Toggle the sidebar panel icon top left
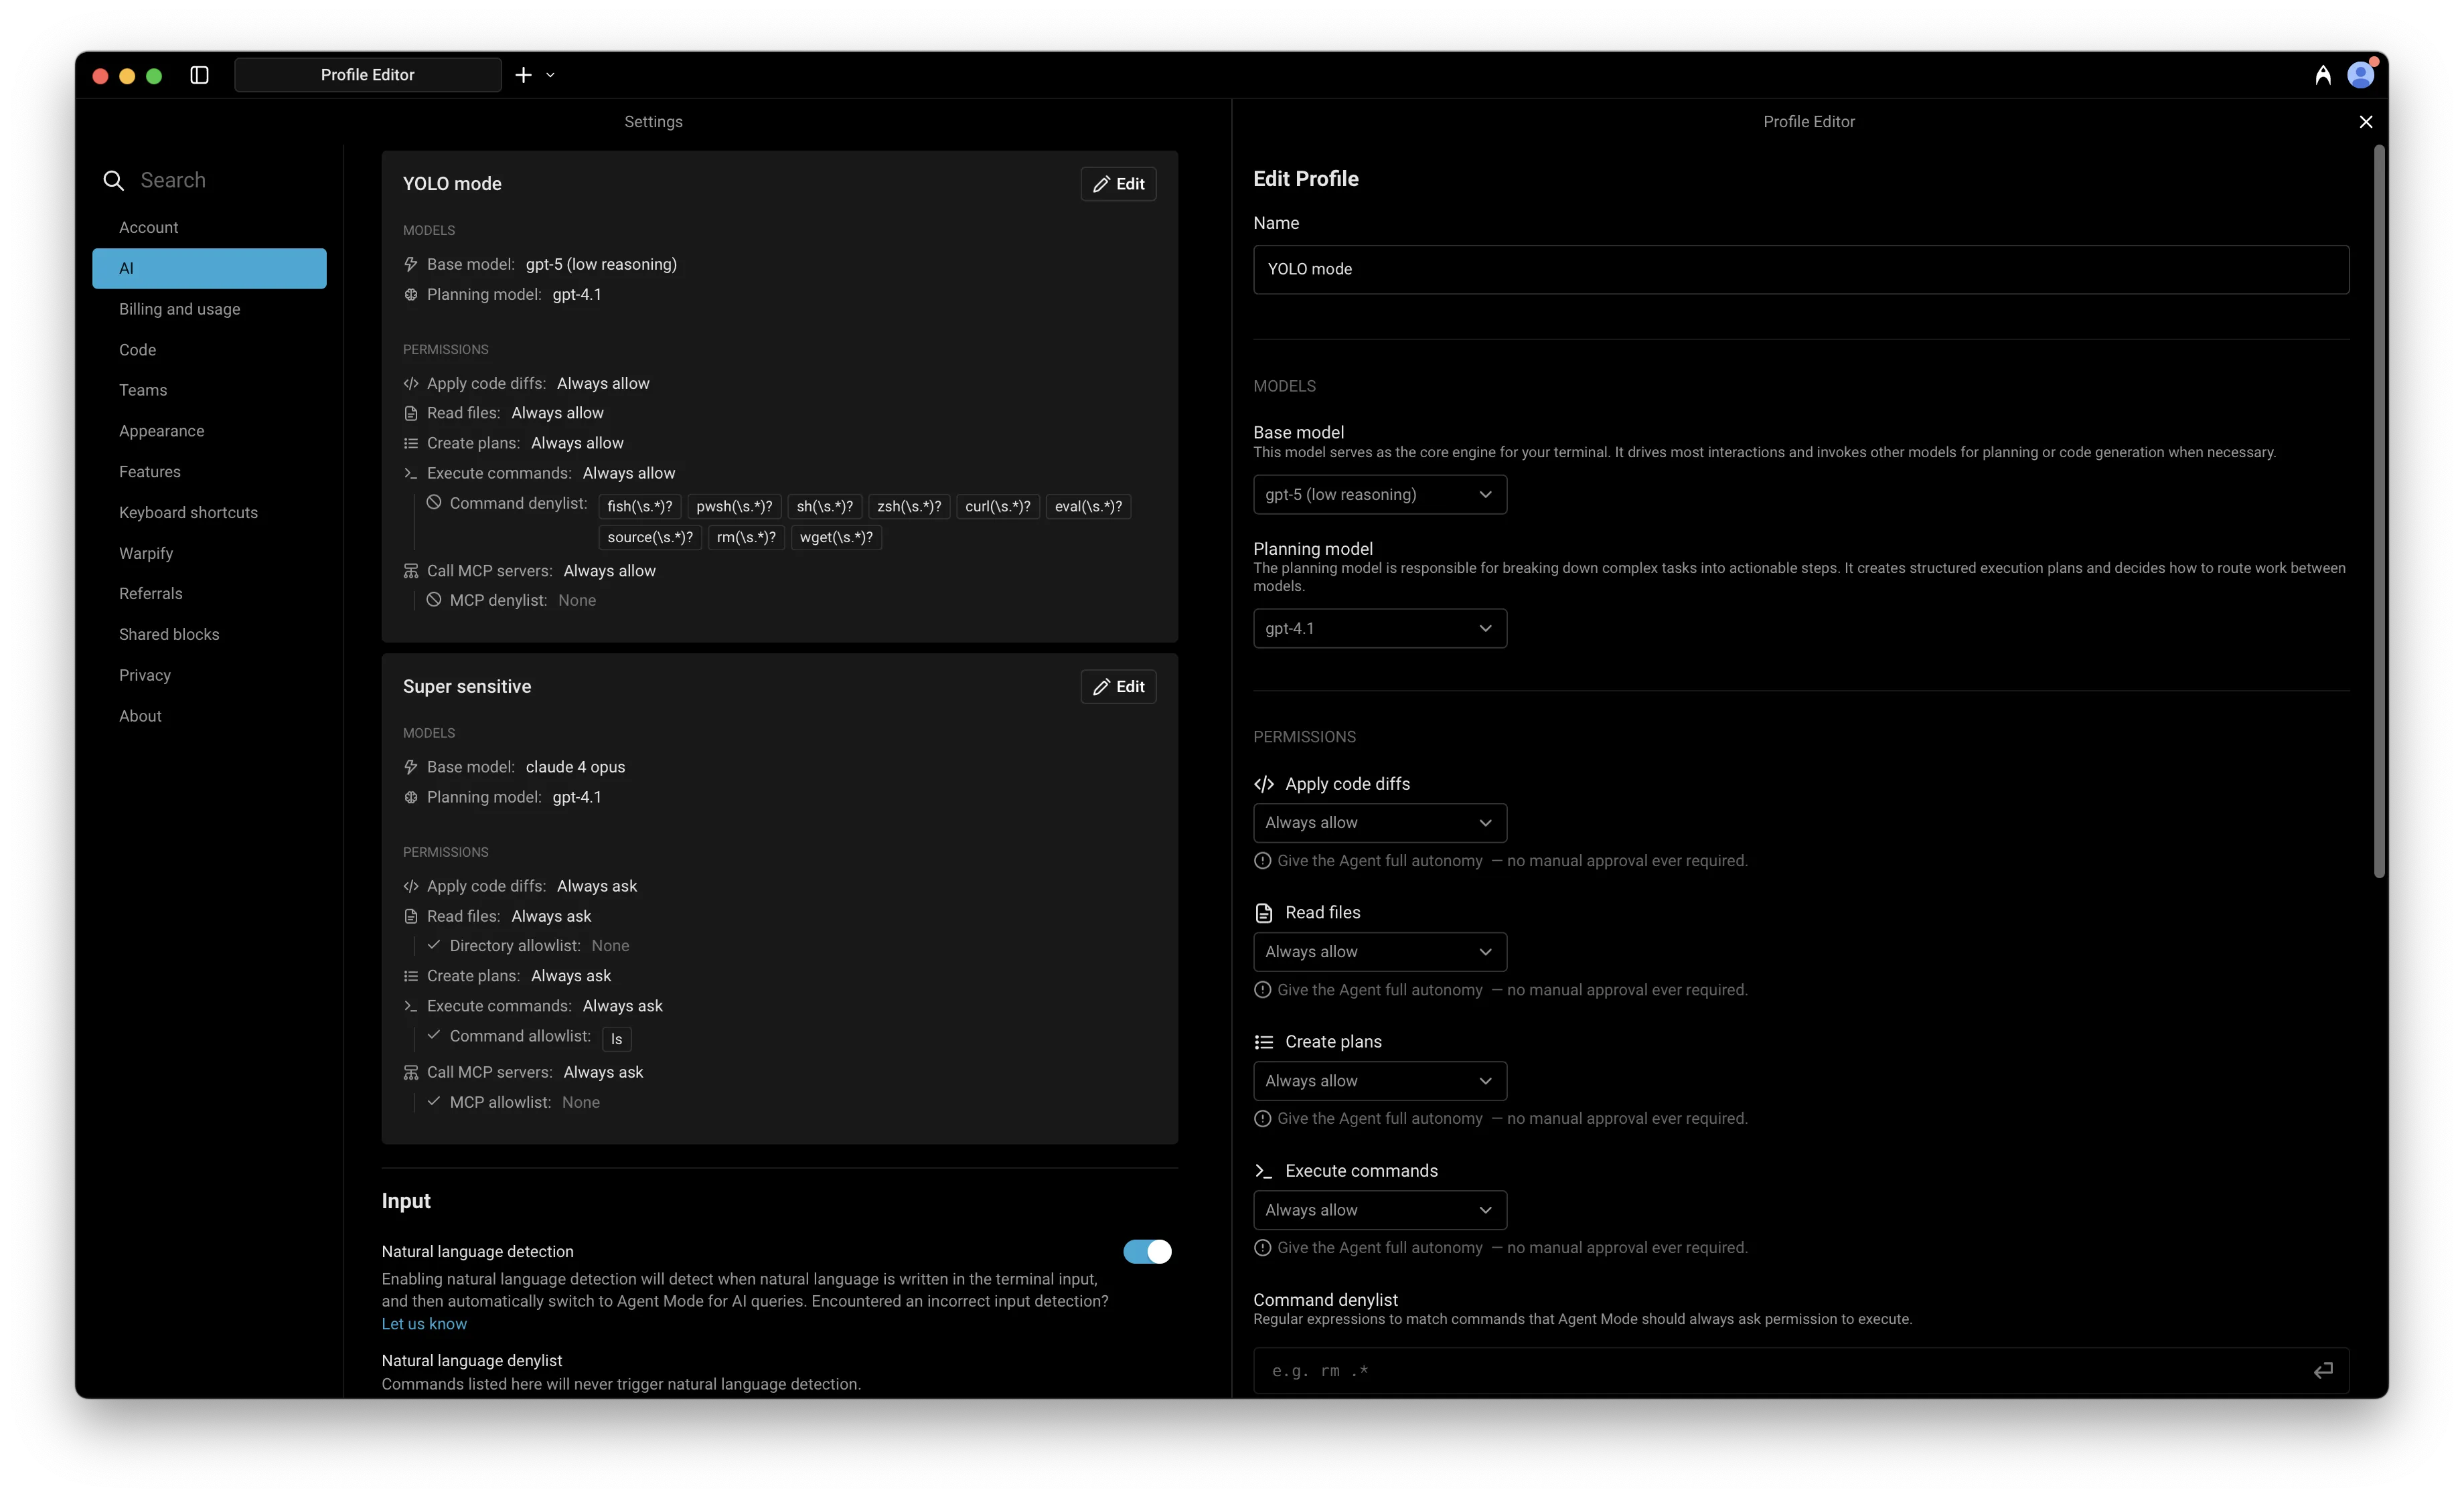The height and width of the screenshot is (1498, 2464). 198,75
